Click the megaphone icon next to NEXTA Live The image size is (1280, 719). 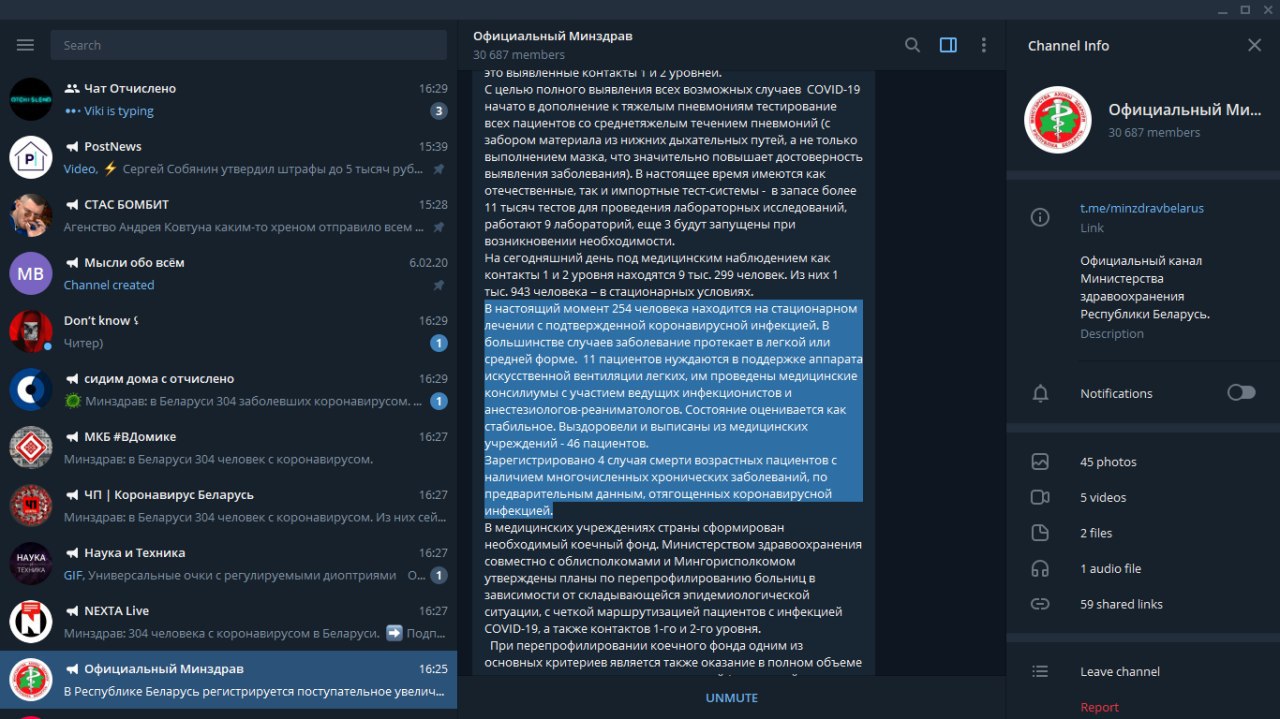[72, 611]
